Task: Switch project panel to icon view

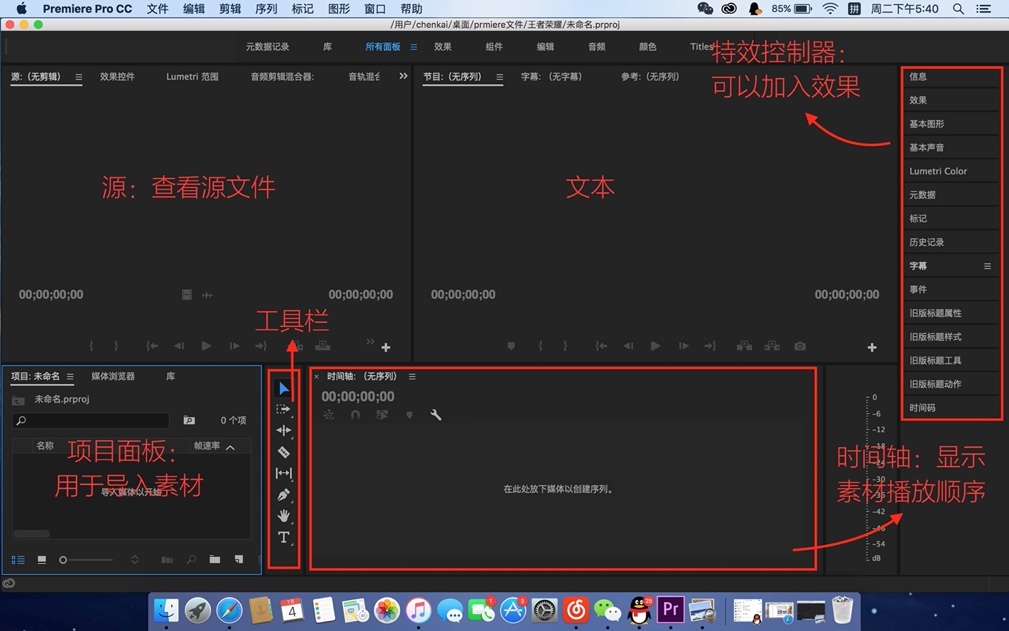Action: coord(41,558)
